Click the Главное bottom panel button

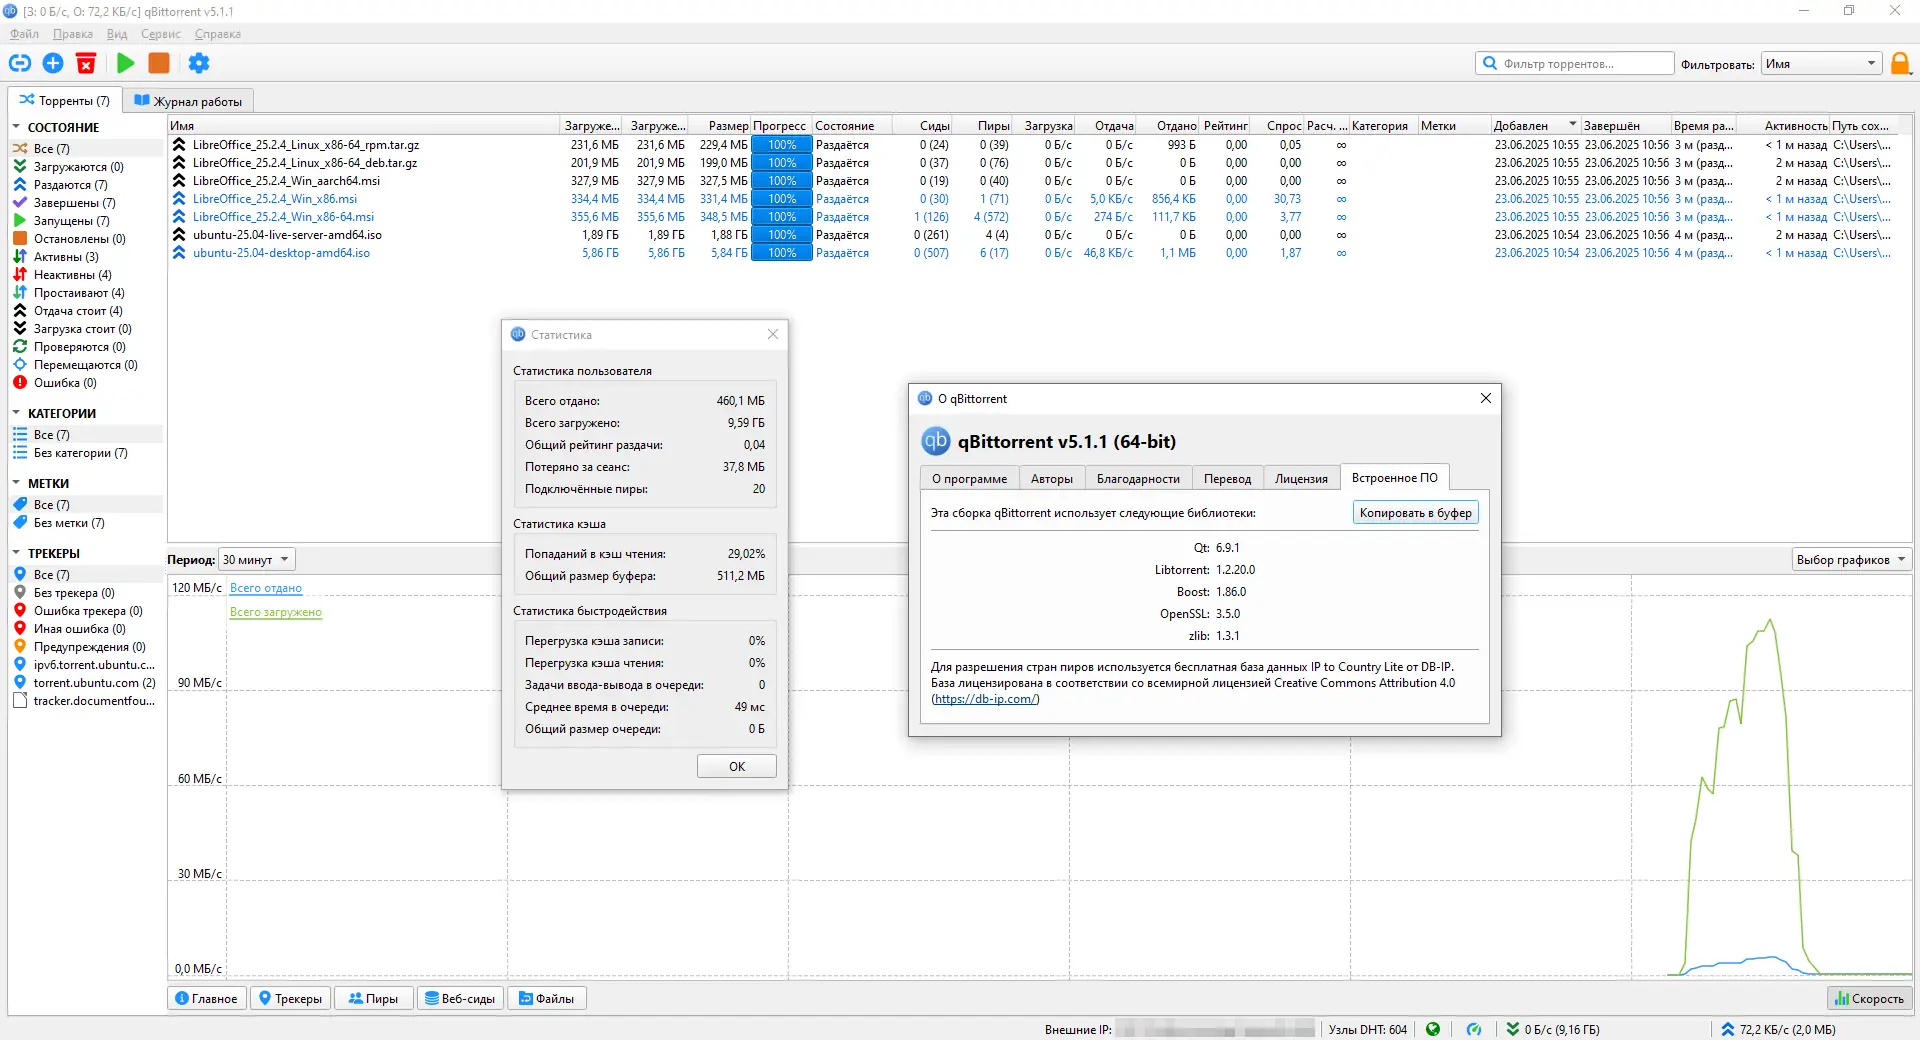point(206,998)
